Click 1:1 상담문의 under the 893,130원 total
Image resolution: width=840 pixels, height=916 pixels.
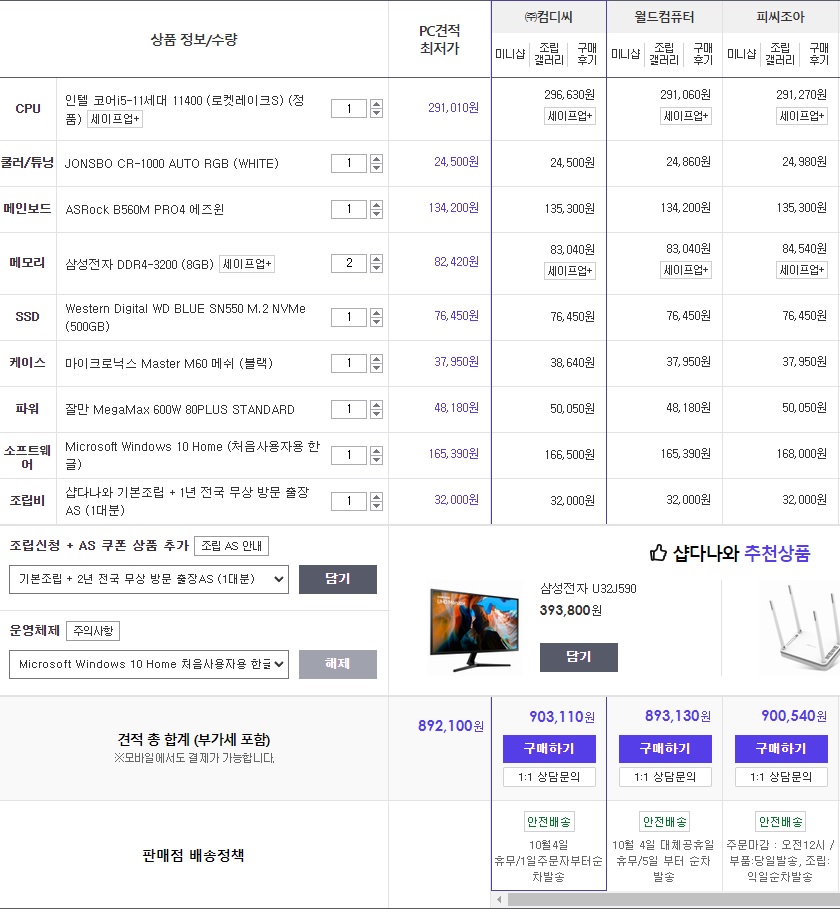(x=665, y=777)
